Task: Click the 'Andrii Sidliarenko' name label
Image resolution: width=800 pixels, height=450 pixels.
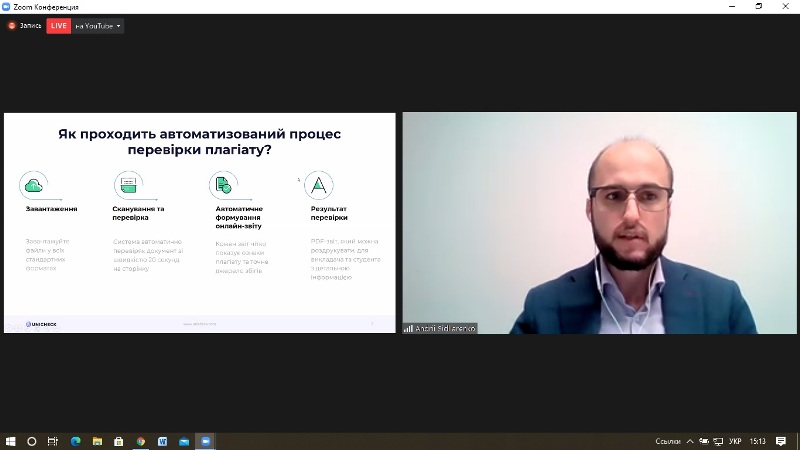Action: click(x=445, y=329)
